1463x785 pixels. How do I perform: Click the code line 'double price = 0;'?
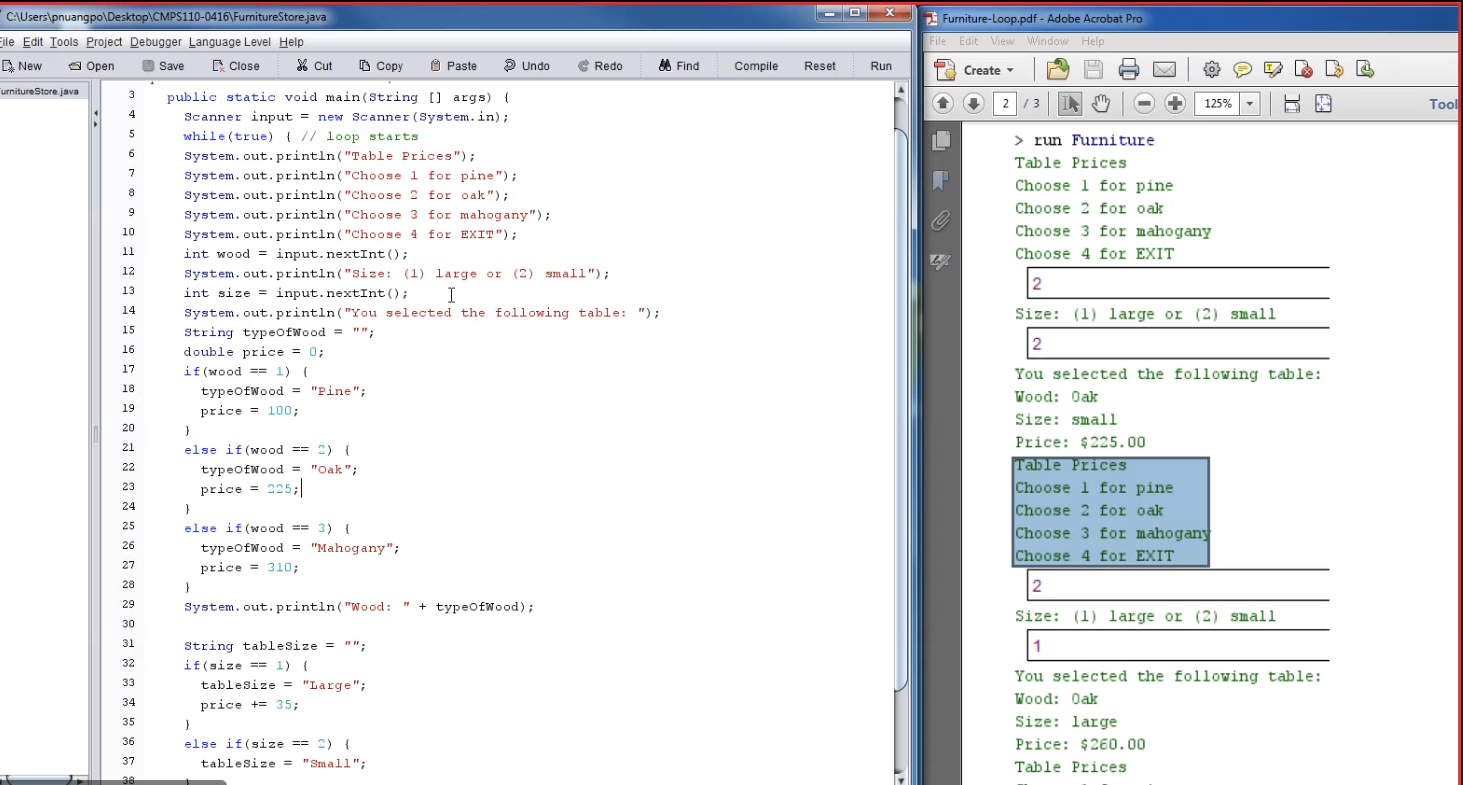point(254,352)
